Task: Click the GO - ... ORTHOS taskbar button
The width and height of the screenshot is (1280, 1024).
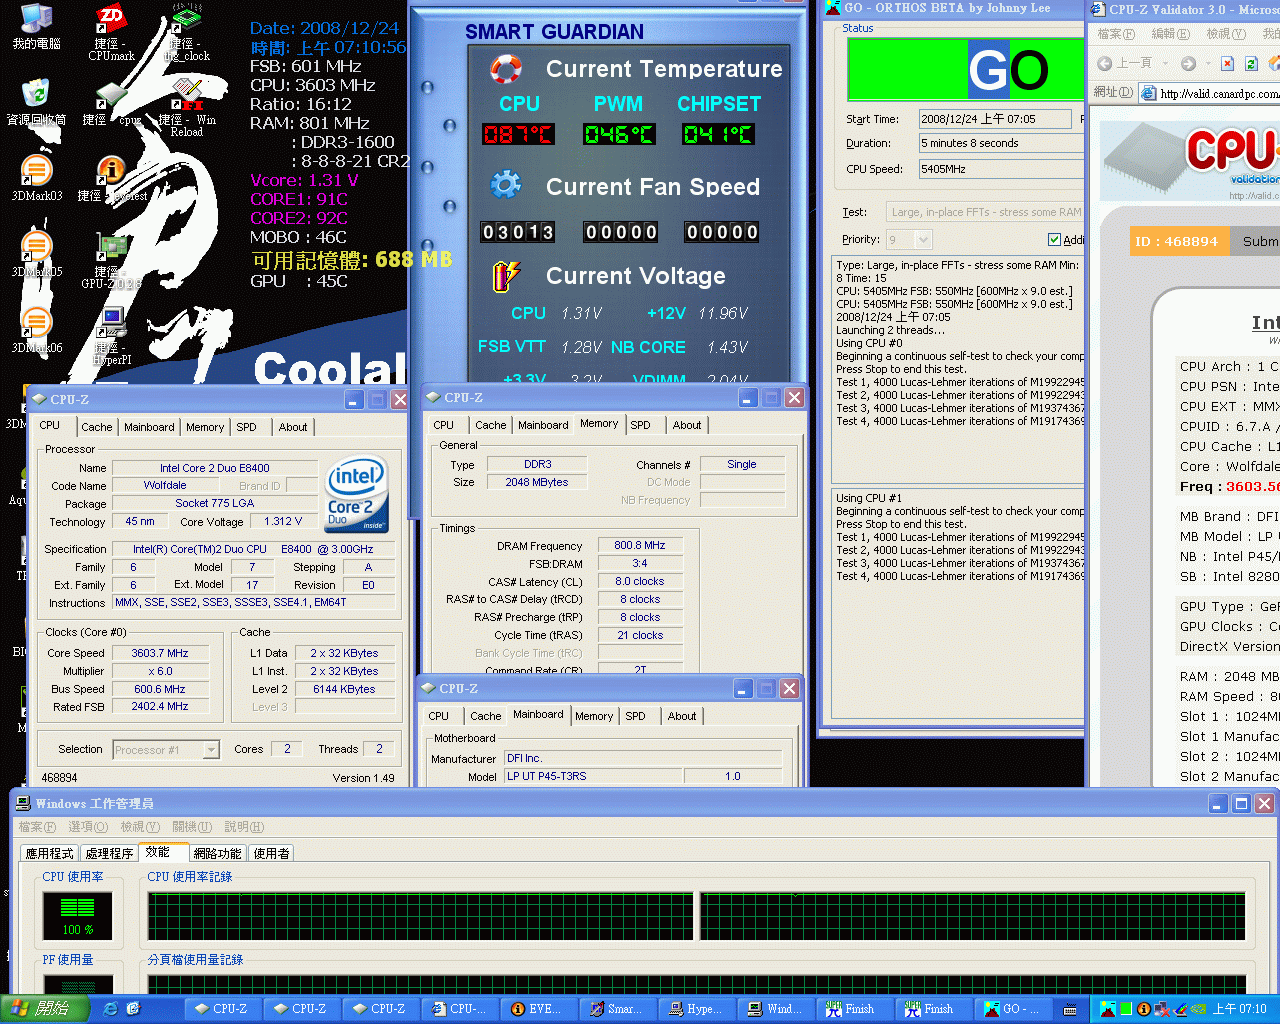Action: click(x=1012, y=1009)
